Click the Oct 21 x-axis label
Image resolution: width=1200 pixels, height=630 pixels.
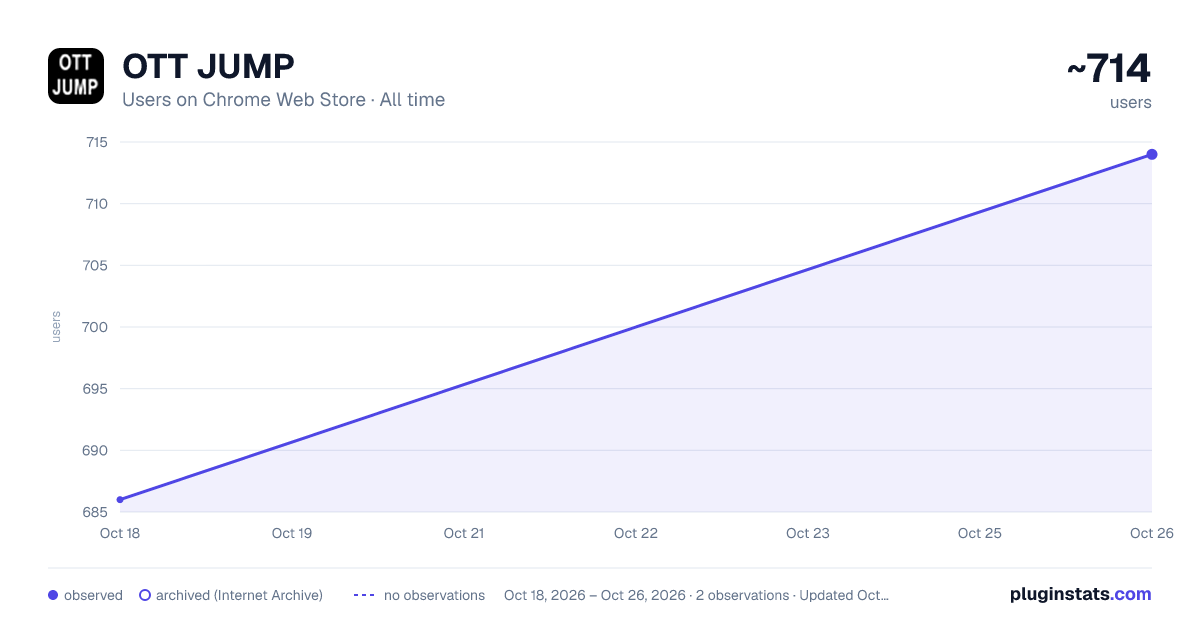tap(464, 533)
